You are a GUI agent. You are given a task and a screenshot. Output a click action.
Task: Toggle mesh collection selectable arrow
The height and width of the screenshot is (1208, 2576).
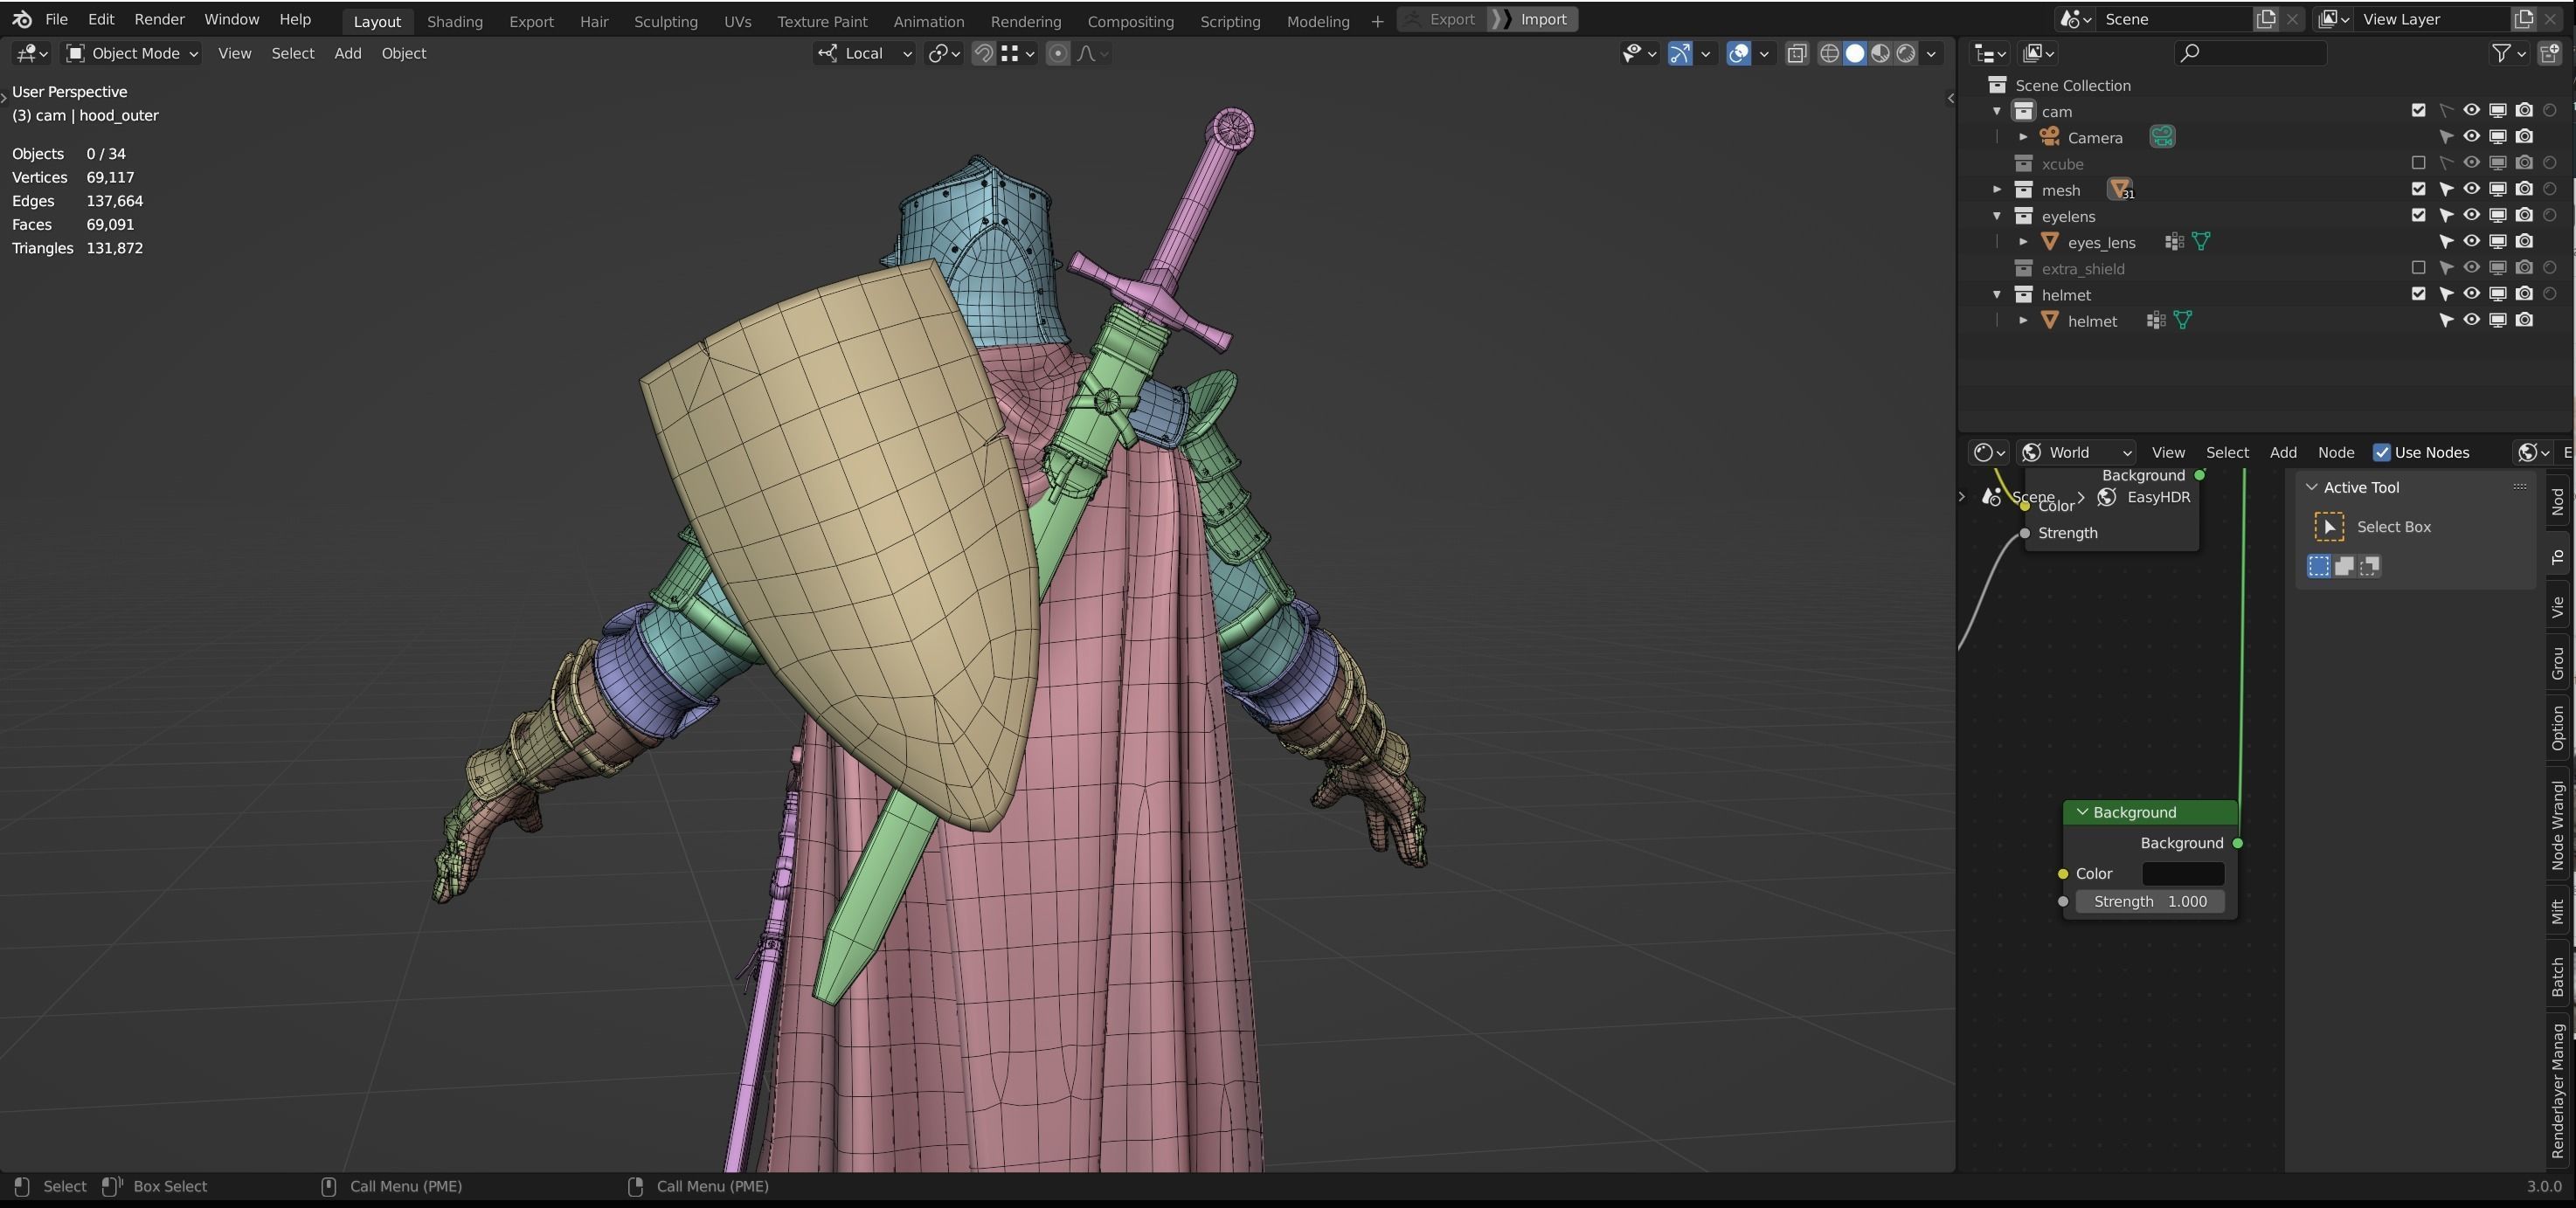coord(2445,189)
